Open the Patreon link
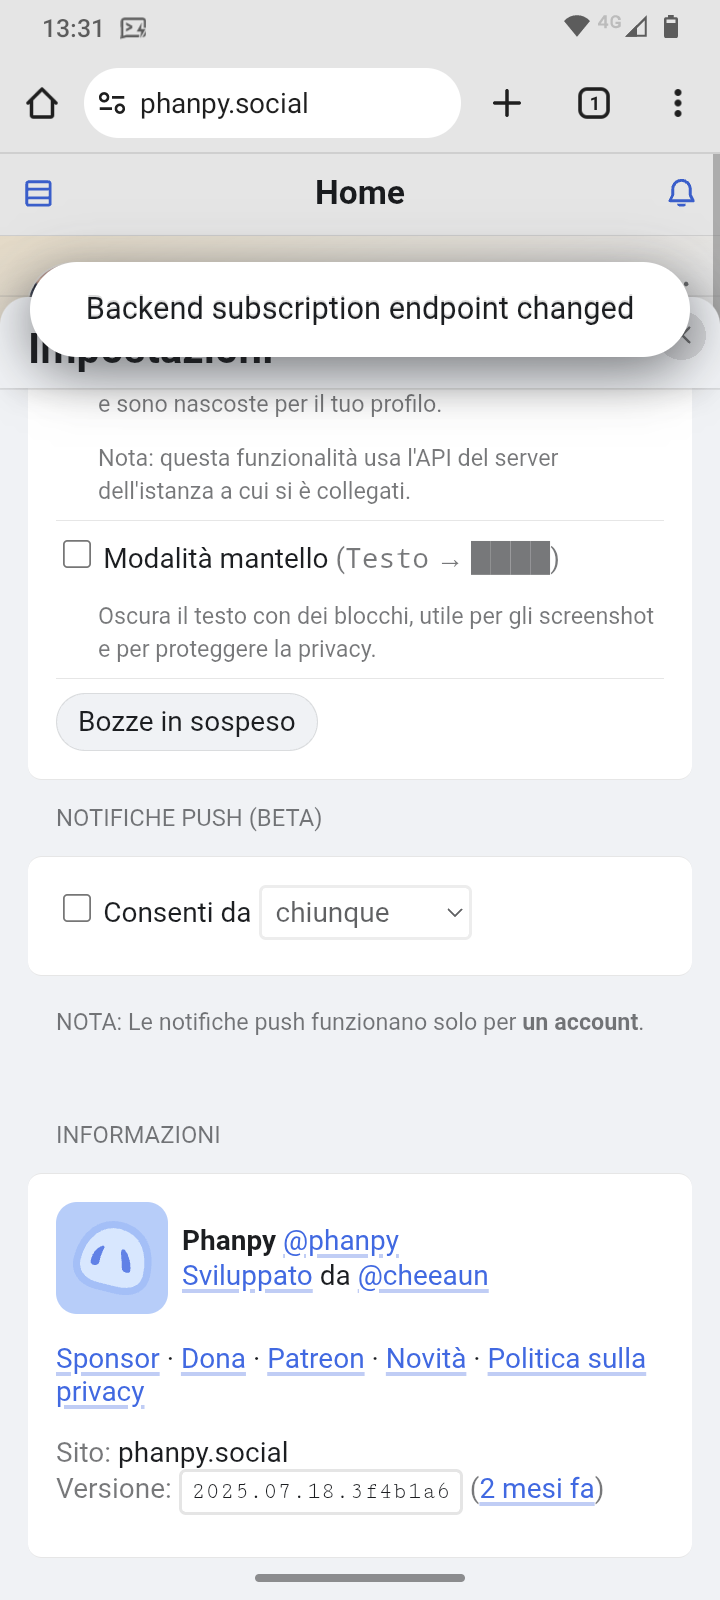The width and height of the screenshot is (720, 1600). pos(316,1359)
